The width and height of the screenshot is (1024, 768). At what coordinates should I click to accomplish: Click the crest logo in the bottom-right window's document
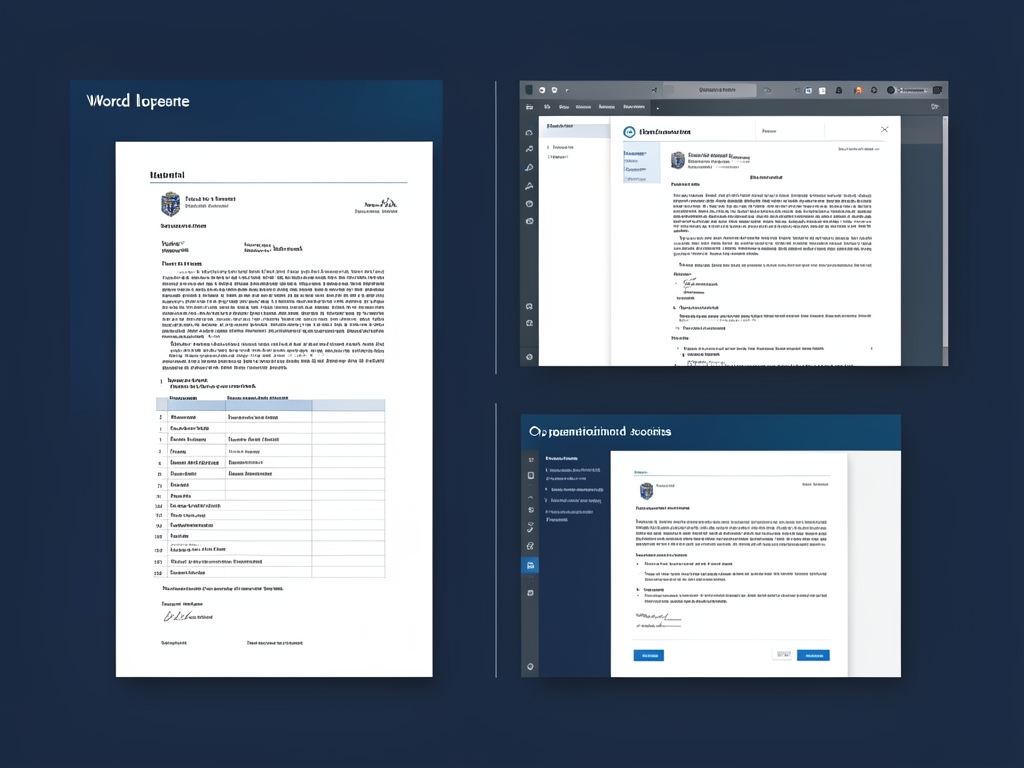[x=646, y=490]
